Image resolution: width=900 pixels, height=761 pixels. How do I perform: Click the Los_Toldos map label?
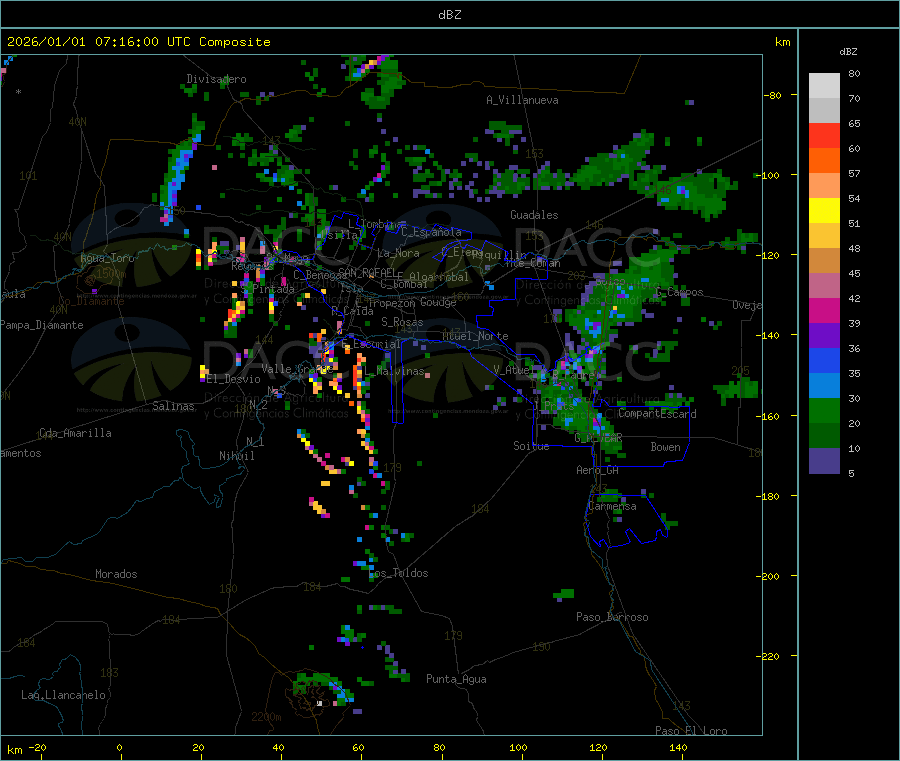tap(398, 573)
